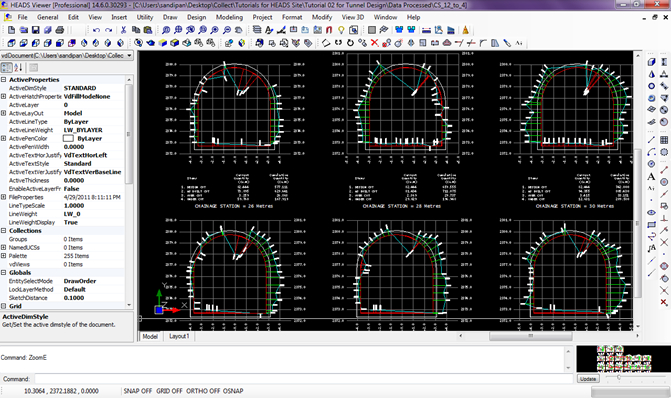Toggle GRID OFF in the status bar

point(169,391)
